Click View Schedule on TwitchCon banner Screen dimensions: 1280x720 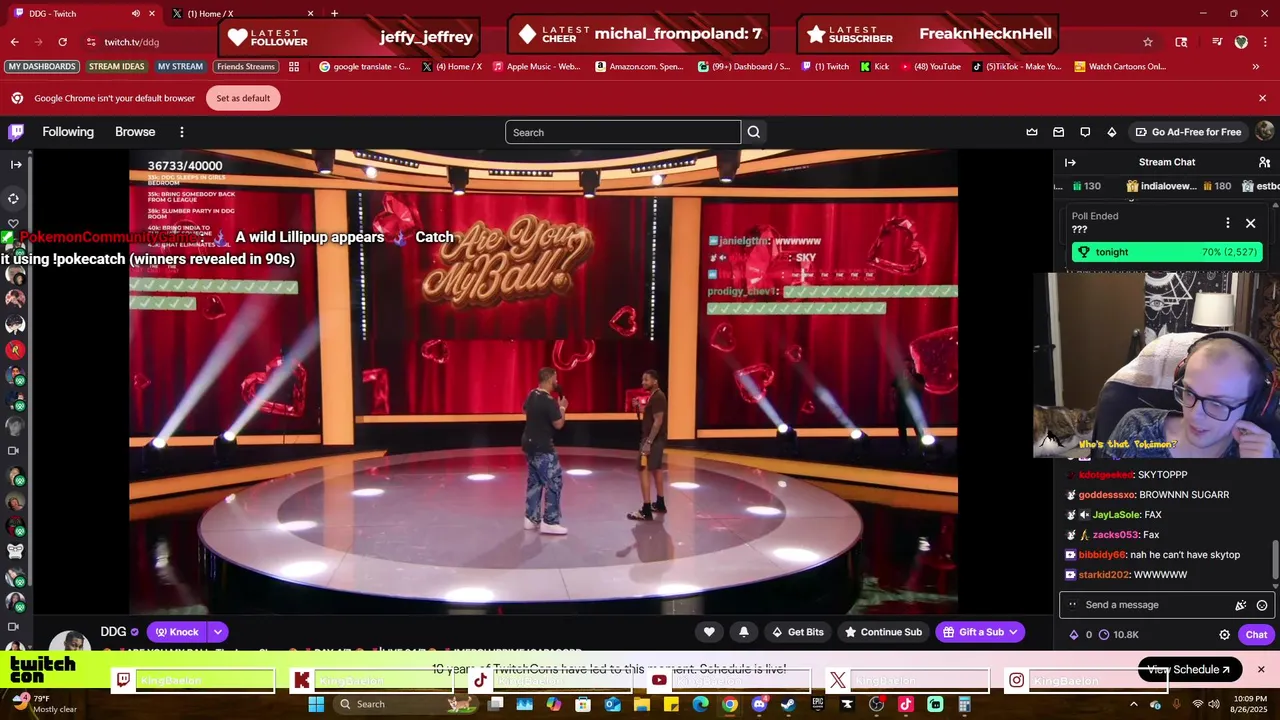1190,670
